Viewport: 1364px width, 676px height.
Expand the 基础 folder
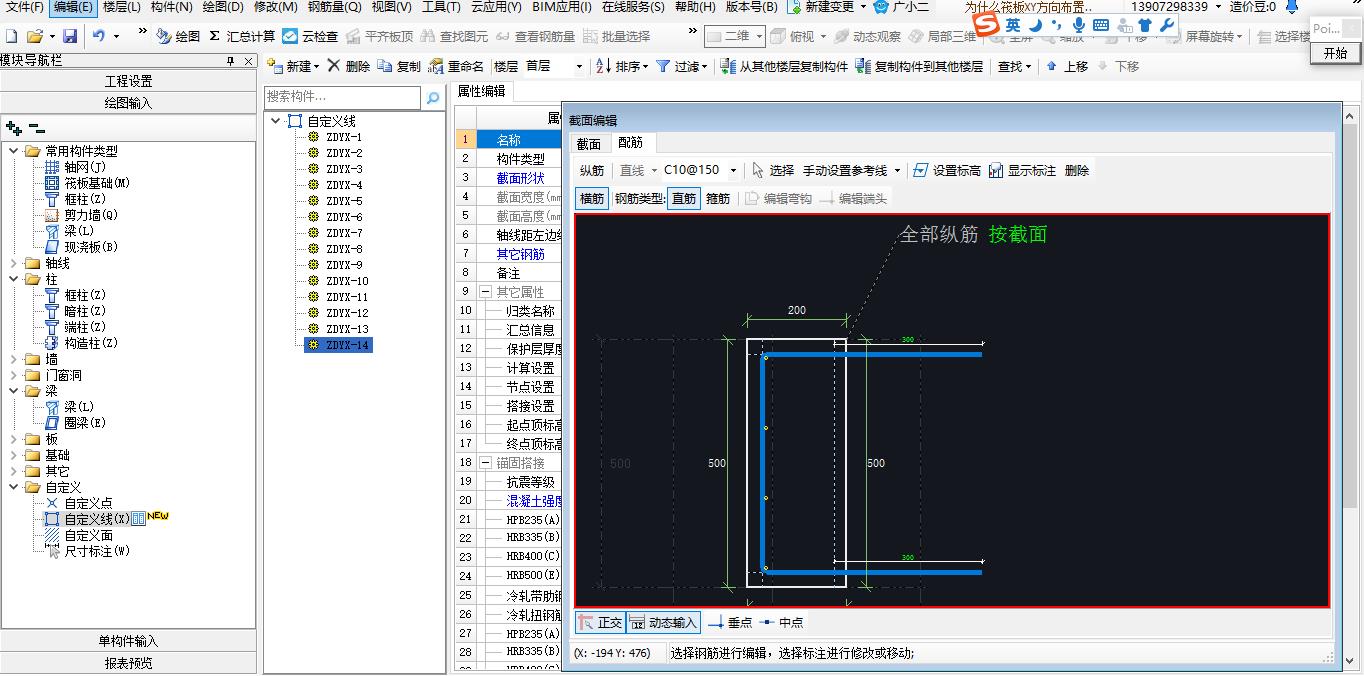13,455
